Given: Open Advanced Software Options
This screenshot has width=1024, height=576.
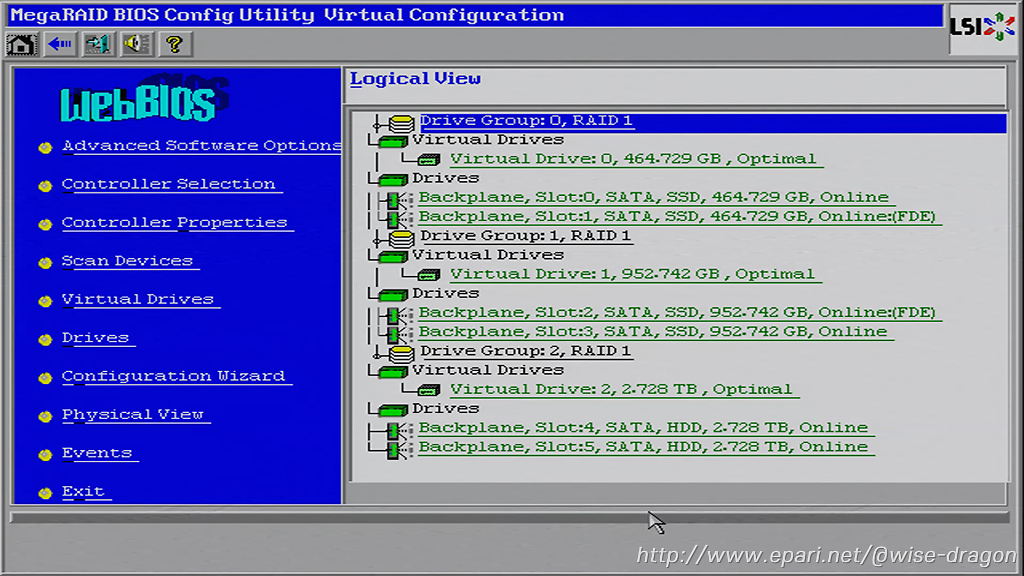Looking at the screenshot, I should pos(201,146).
